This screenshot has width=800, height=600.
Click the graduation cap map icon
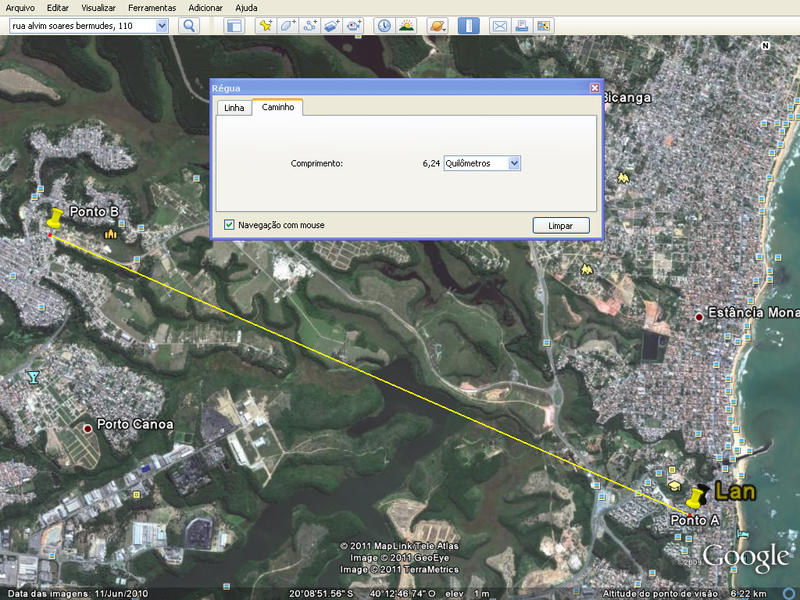pos(674,486)
